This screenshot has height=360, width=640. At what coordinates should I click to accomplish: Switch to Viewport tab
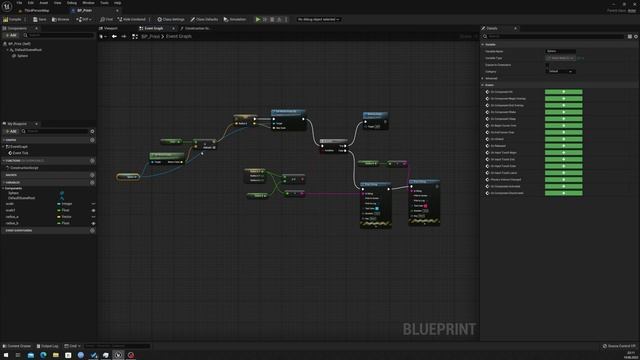[109, 28]
